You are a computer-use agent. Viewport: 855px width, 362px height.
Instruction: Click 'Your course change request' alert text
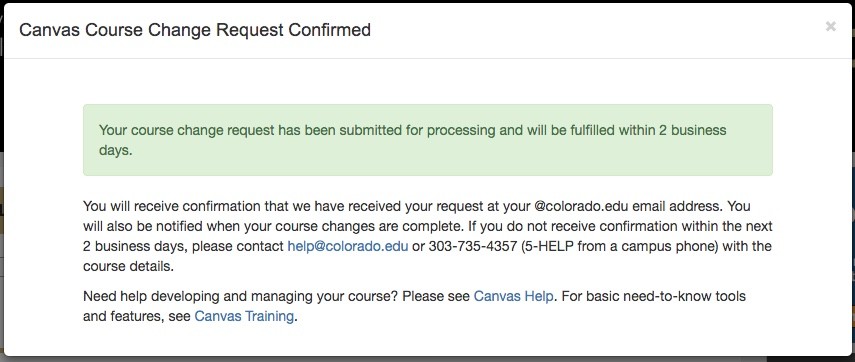186,130
